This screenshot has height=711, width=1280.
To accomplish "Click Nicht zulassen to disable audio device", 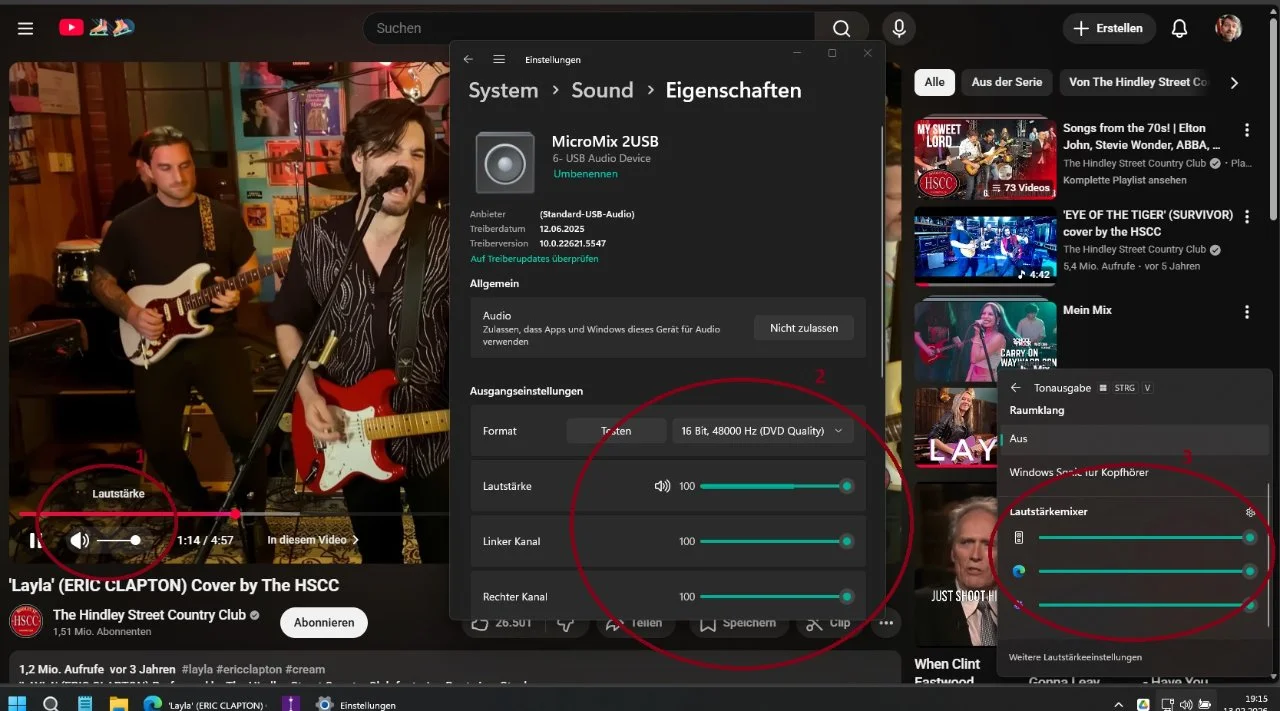I will (803, 328).
